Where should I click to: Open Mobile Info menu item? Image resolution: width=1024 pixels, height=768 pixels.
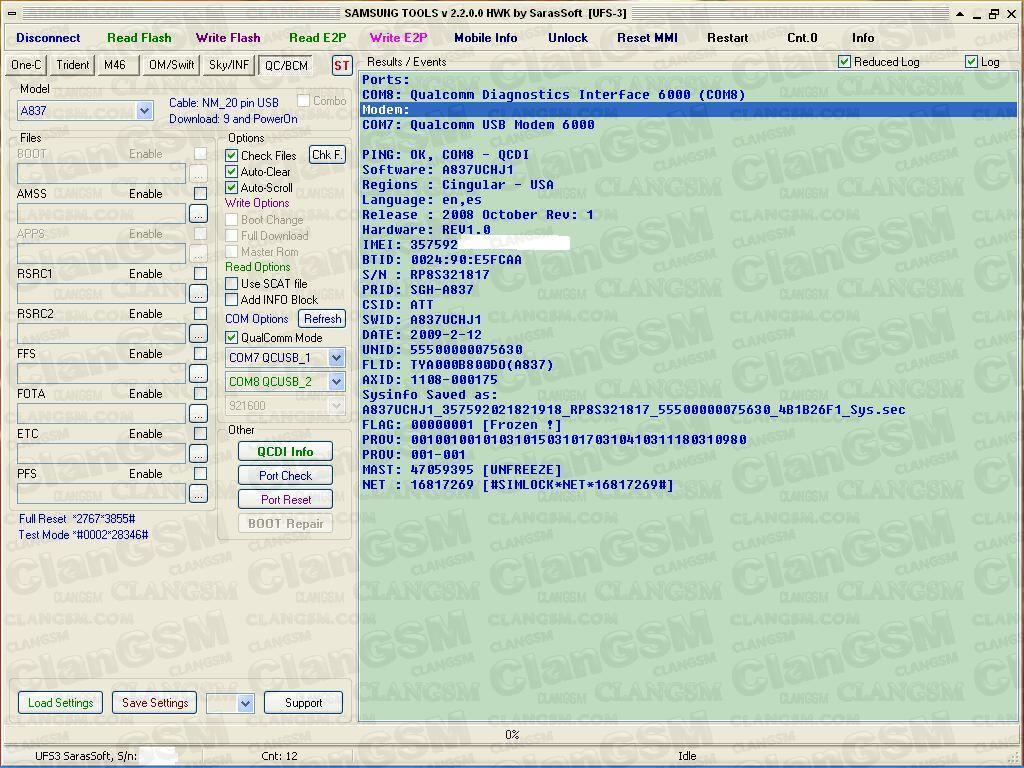pyautogui.click(x=485, y=38)
